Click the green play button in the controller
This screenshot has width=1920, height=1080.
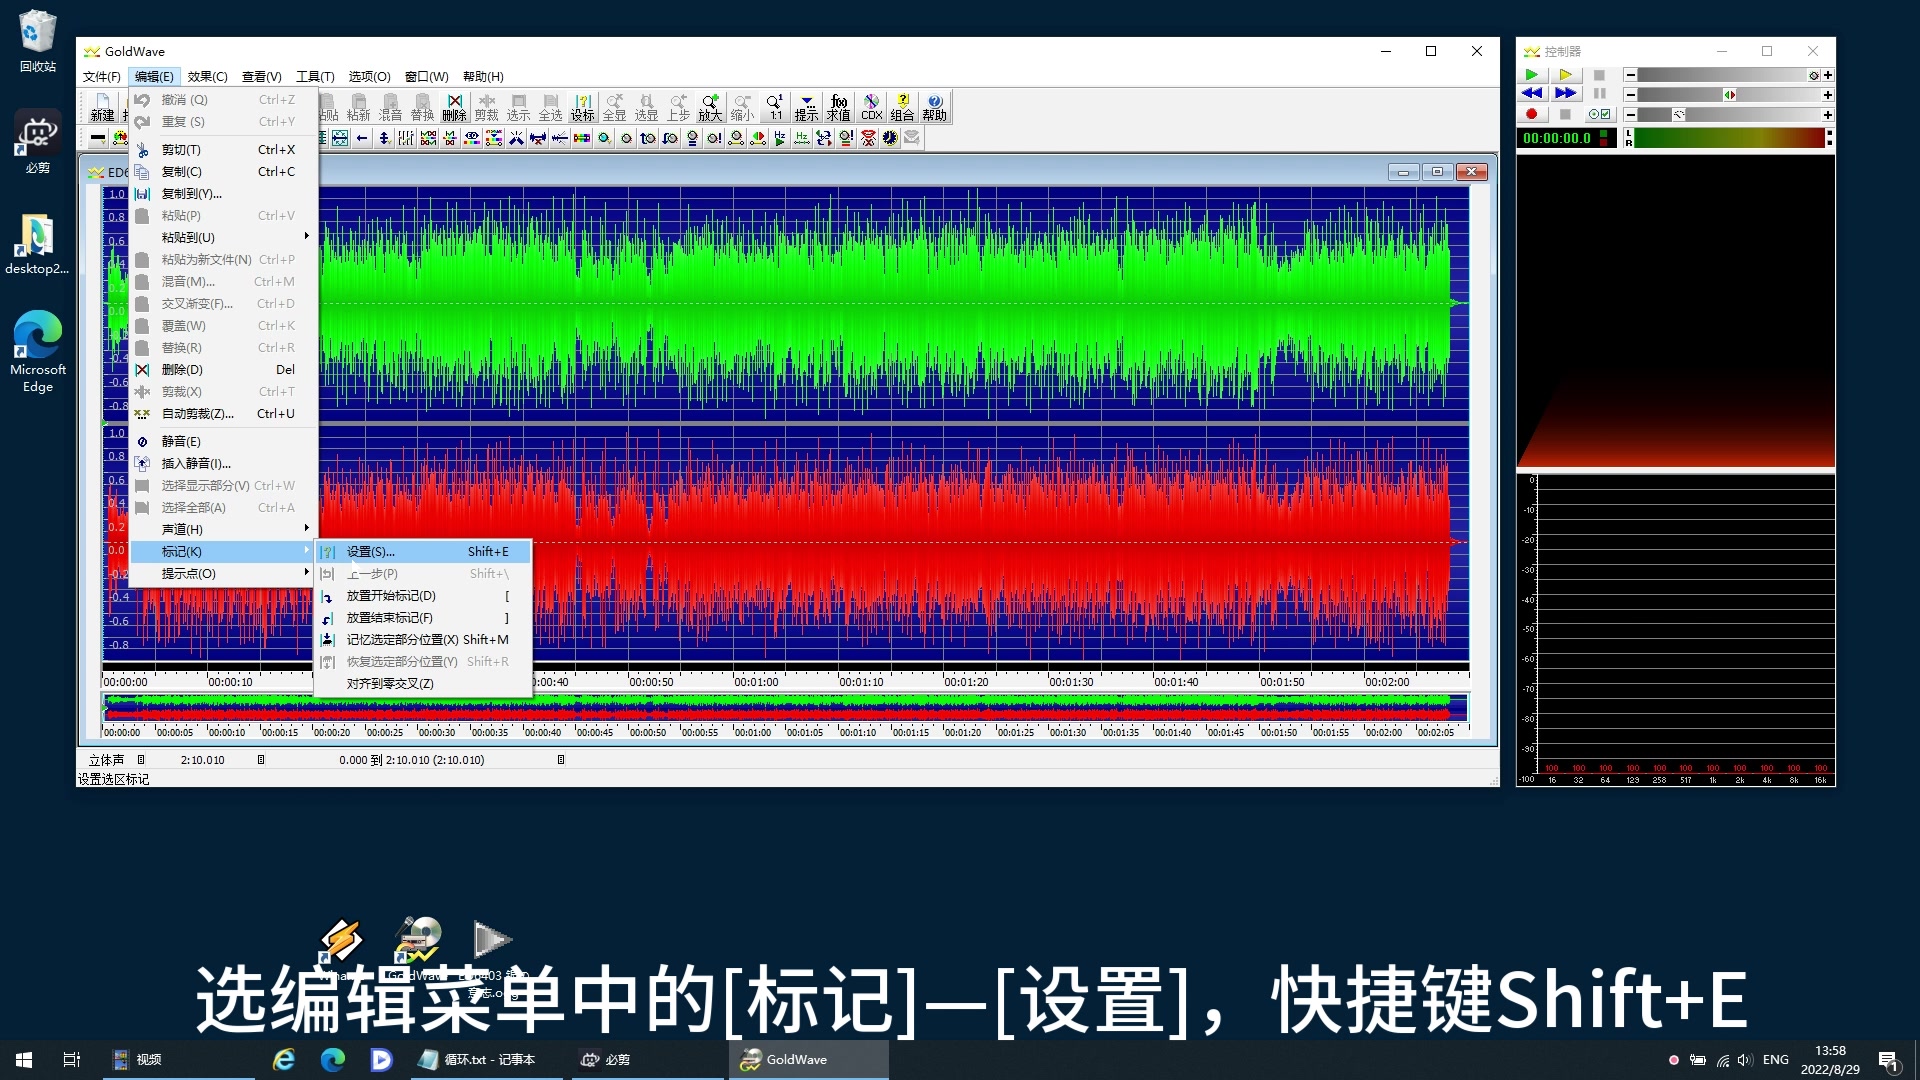tap(1533, 75)
